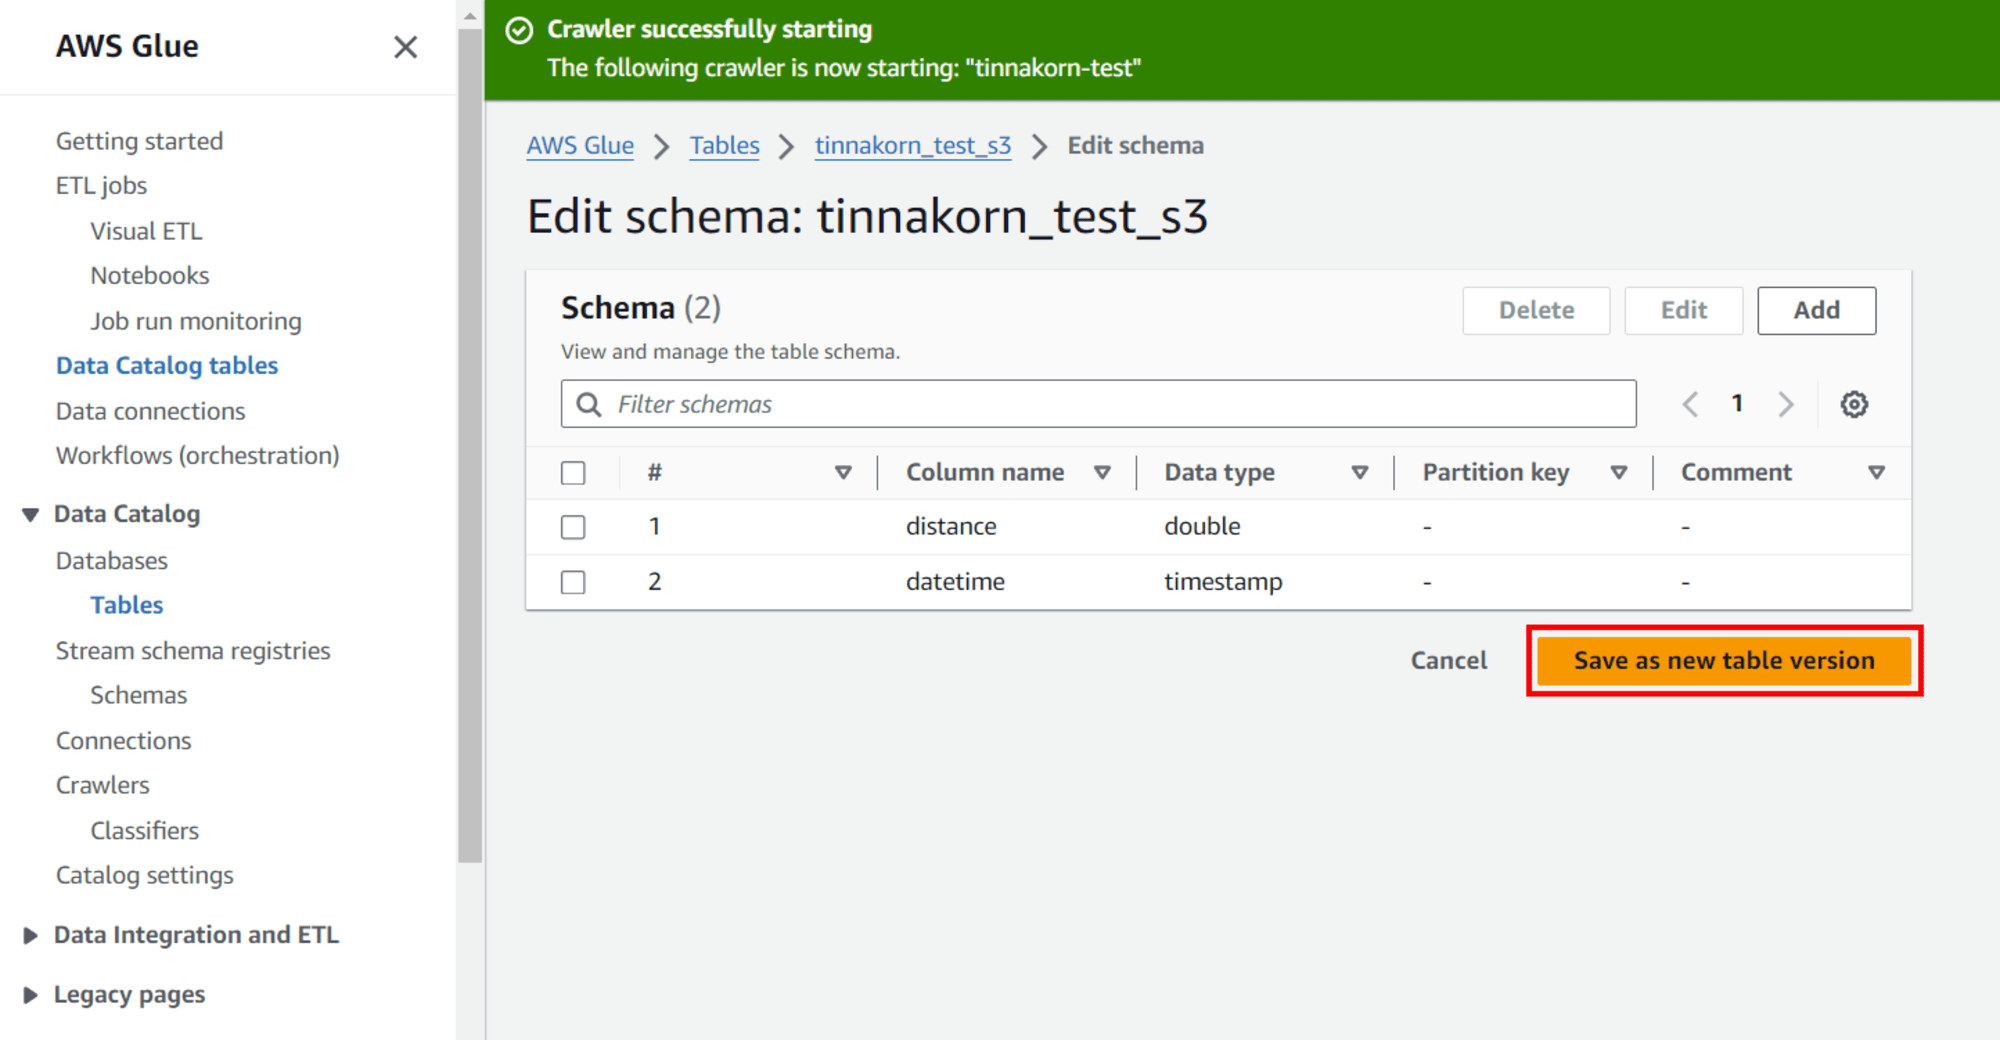Sort by Partition key arrow
Image resolution: width=2000 pixels, height=1040 pixels.
pyautogui.click(x=1619, y=473)
